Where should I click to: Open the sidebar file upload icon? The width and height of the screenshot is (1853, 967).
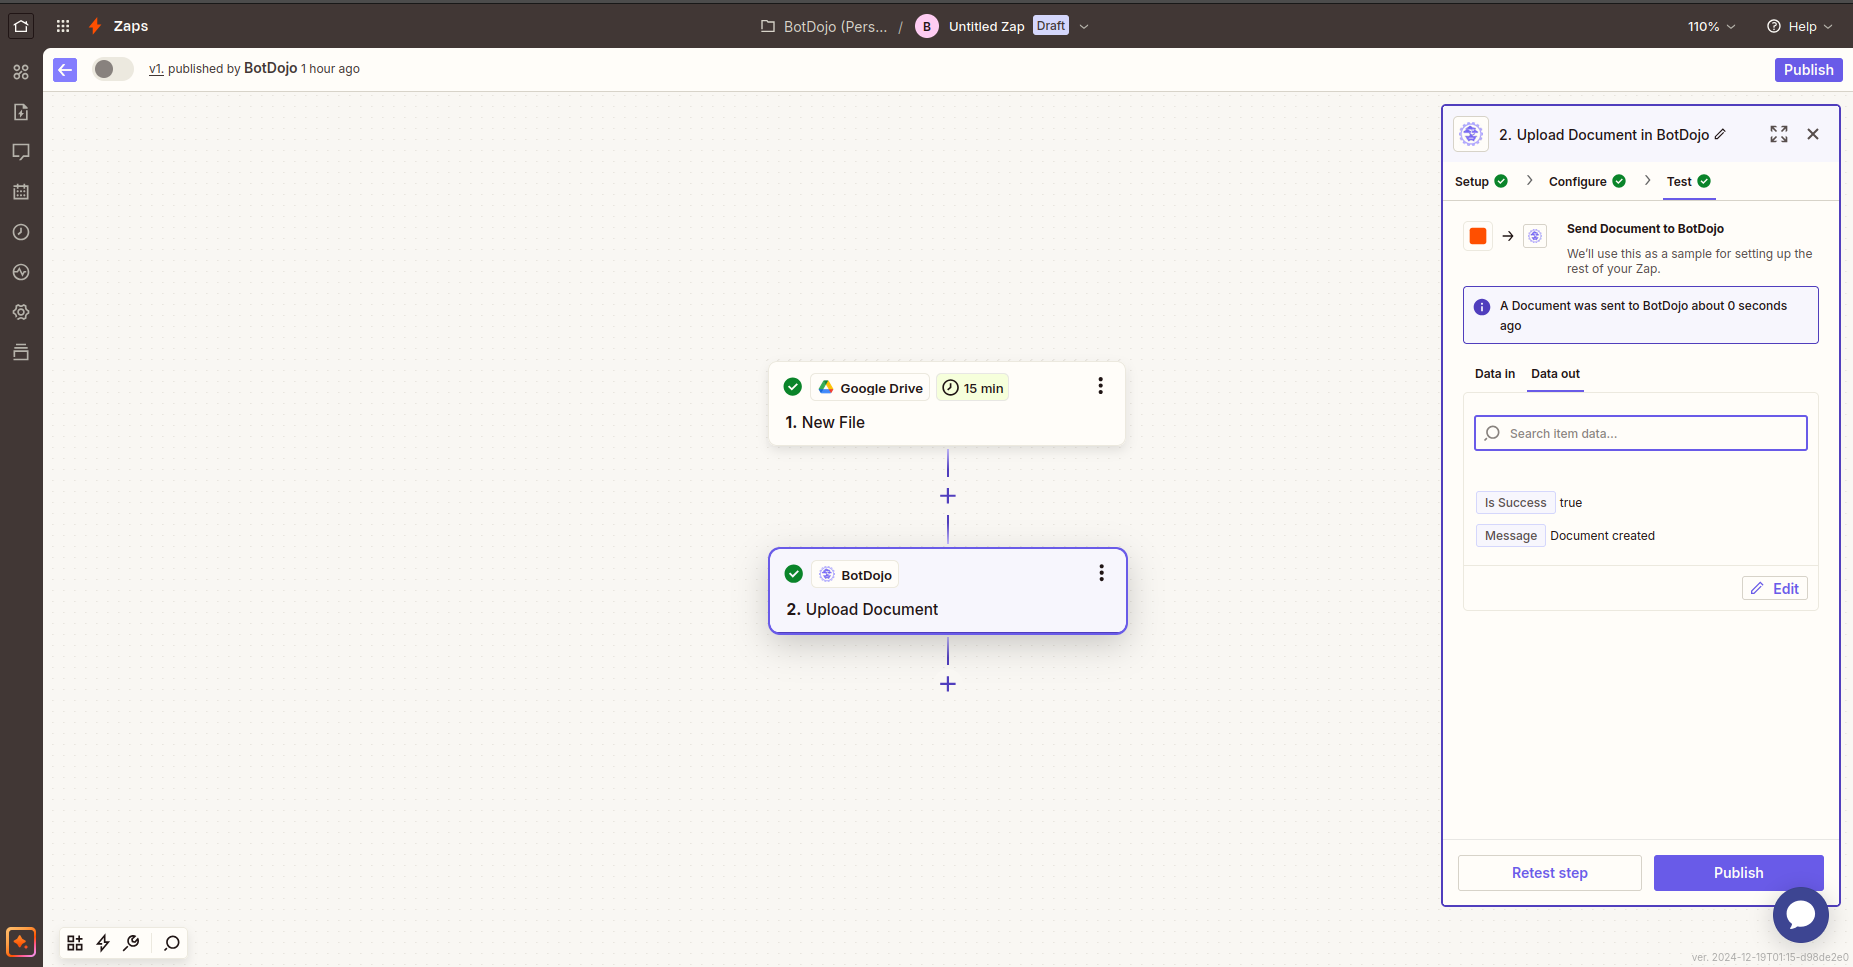click(x=21, y=112)
